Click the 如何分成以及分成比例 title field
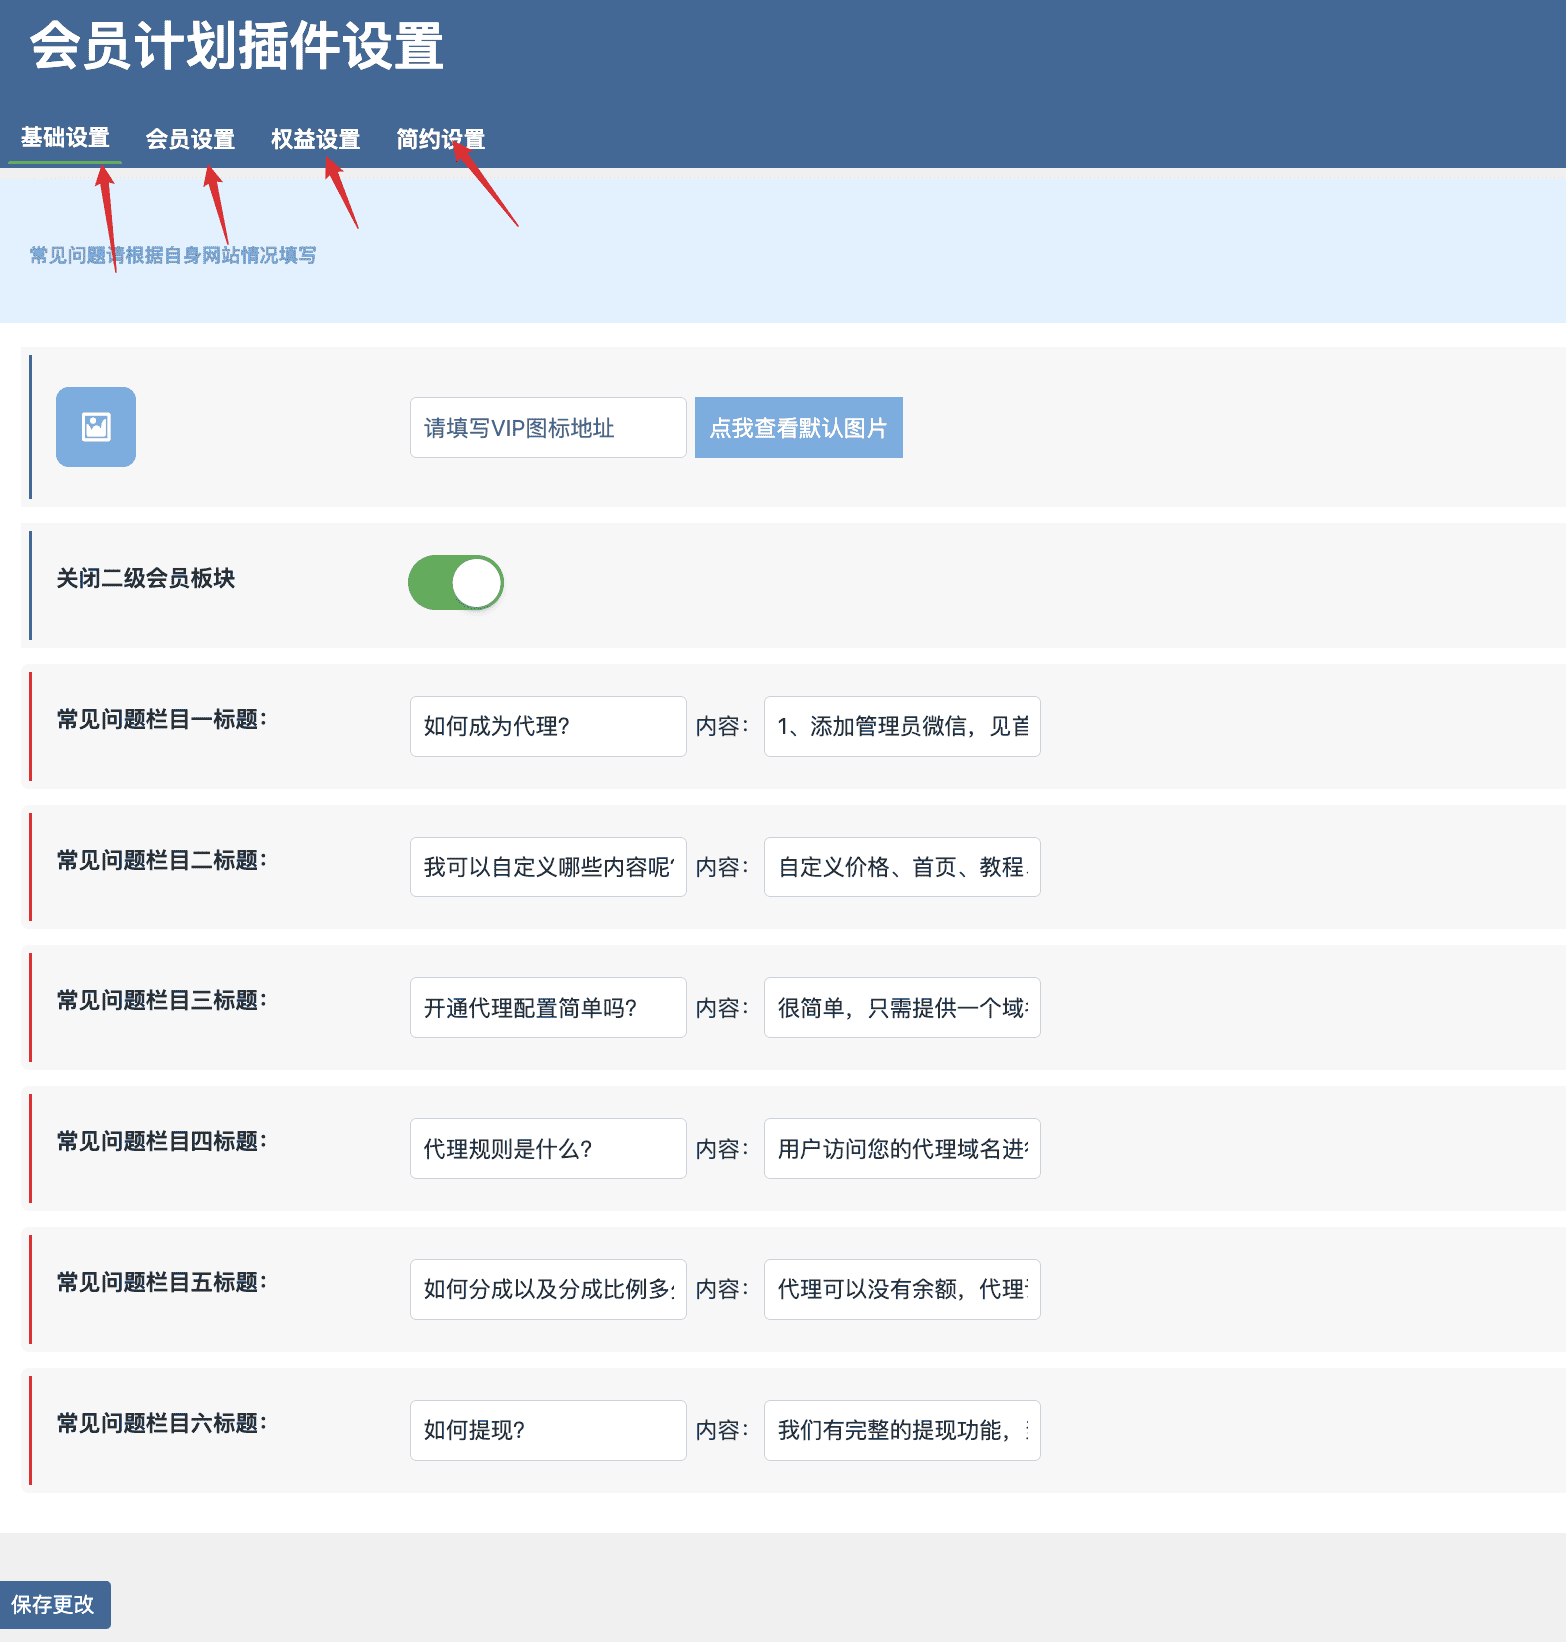Image resolution: width=1566 pixels, height=1642 pixels. (x=548, y=1289)
